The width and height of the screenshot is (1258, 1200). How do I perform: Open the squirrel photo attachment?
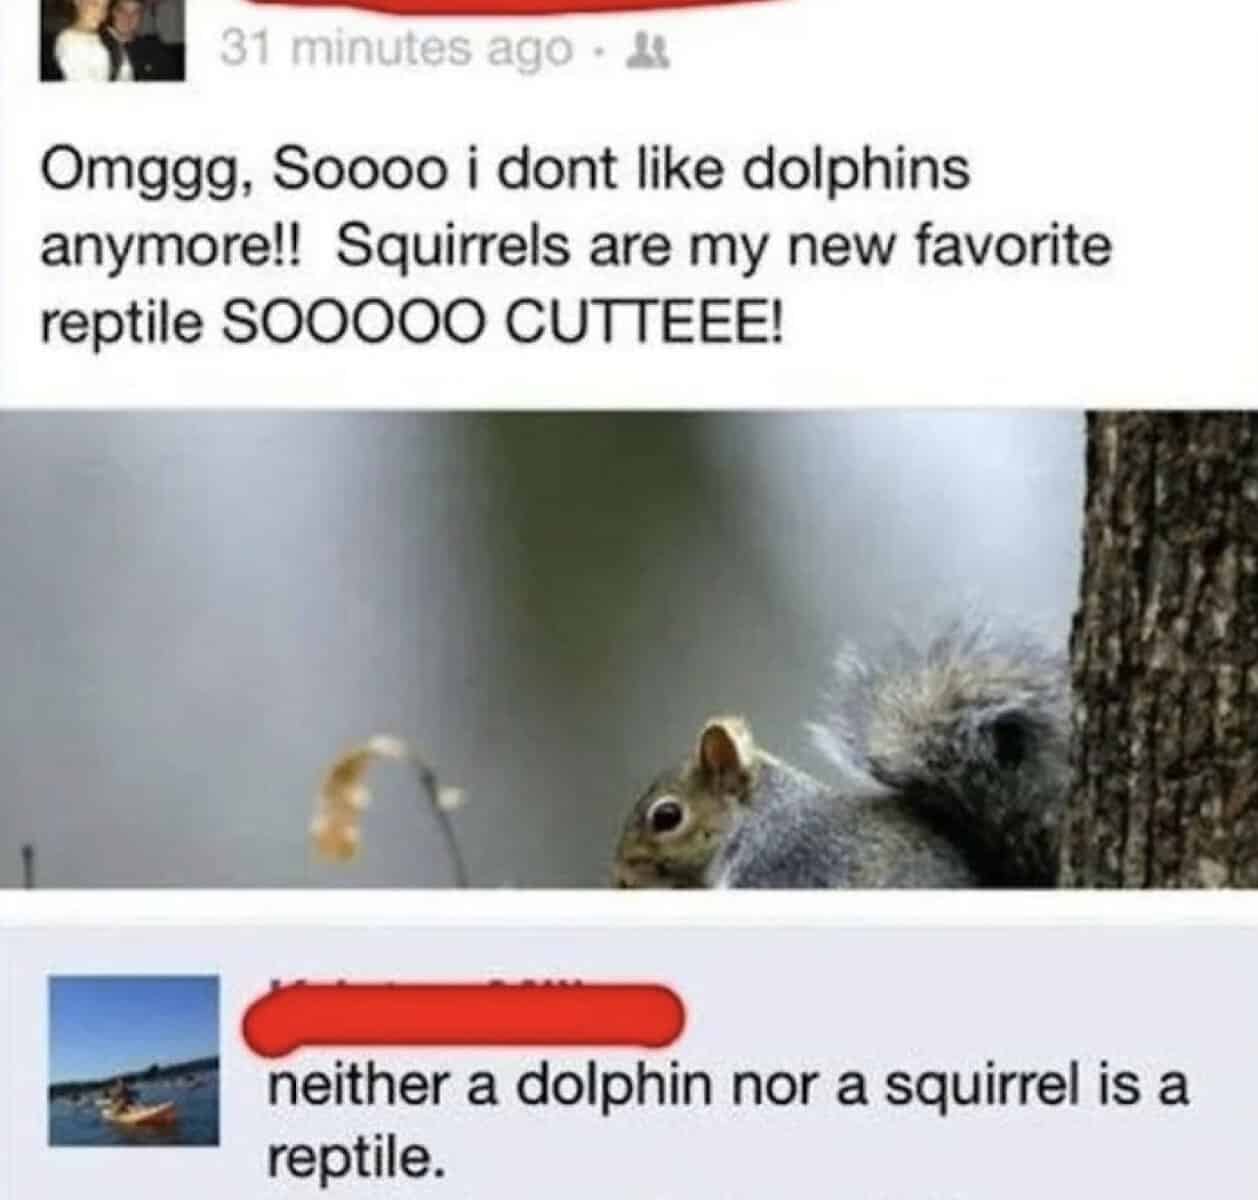(x=629, y=649)
